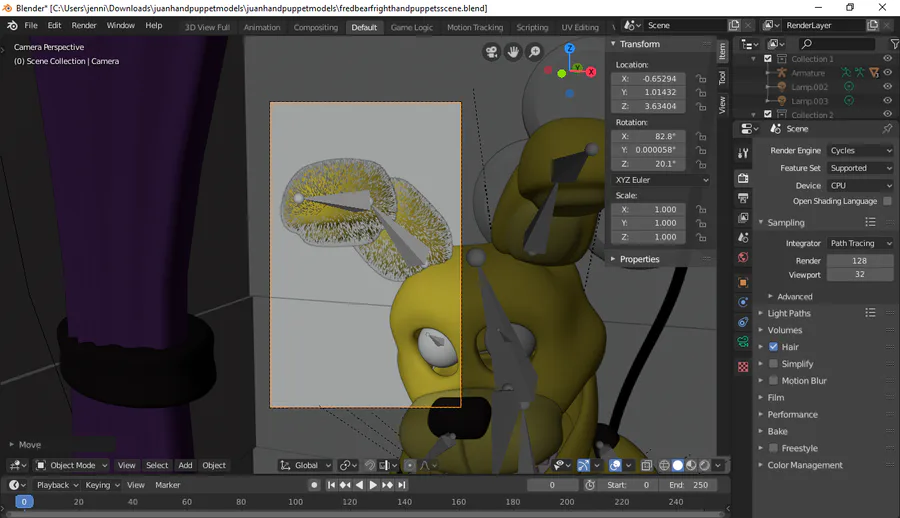This screenshot has height=518, width=900.
Task: Open the World properties globe icon
Action: pyautogui.click(x=743, y=257)
